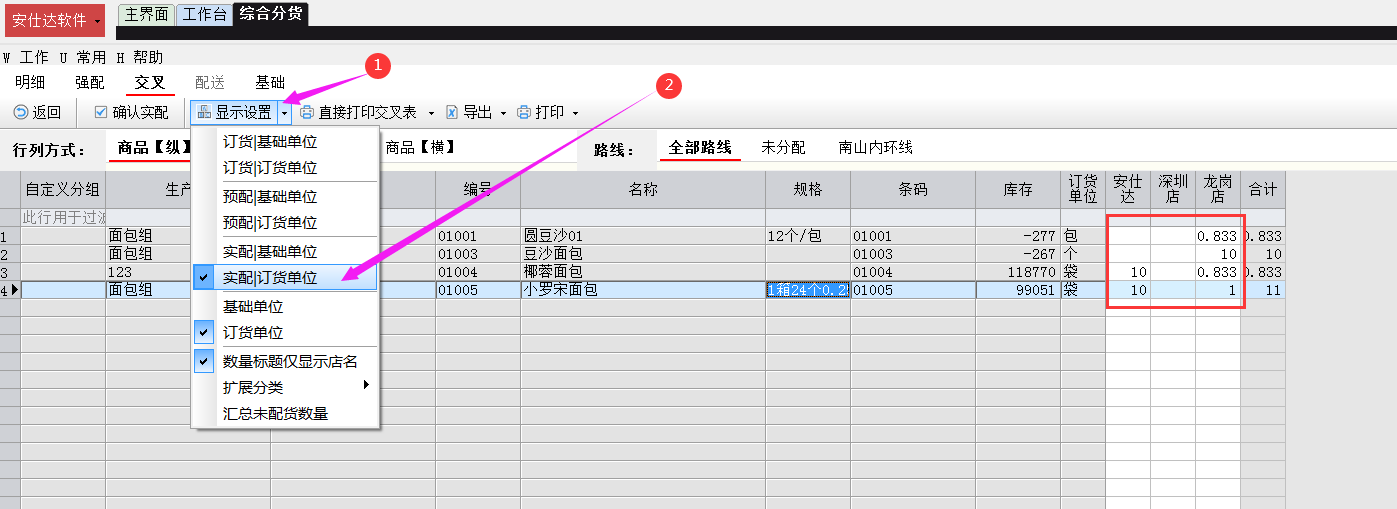Select the 交叉 sub-tab
This screenshot has width=1397, height=509.
pyautogui.click(x=150, y=83)
